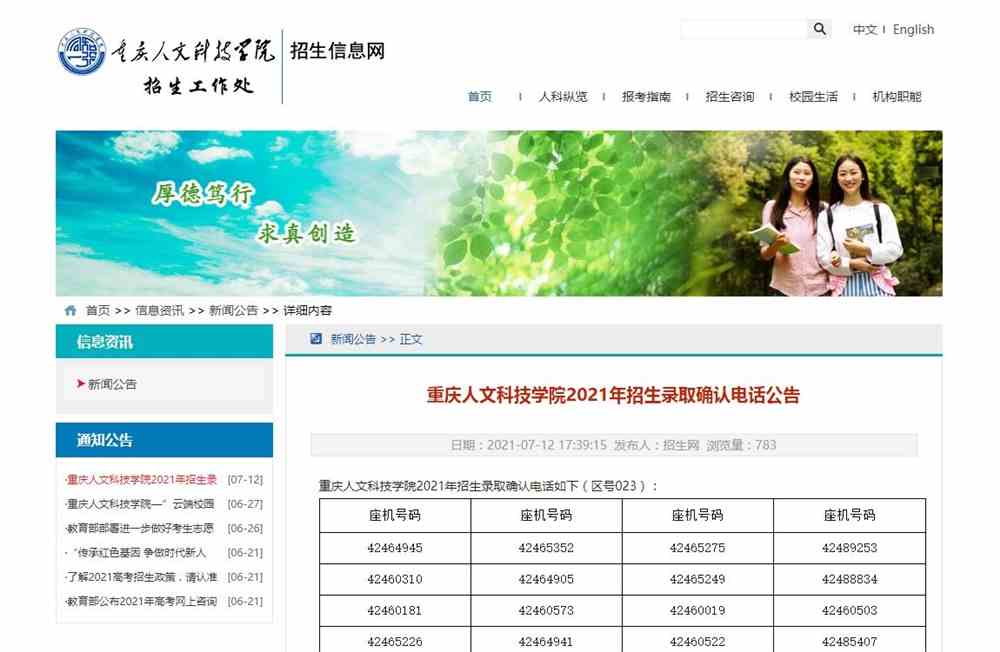1000x652 pixels.
Task: Click the 信息资讯 sidebar header
Action: click(x=165, y=341)
